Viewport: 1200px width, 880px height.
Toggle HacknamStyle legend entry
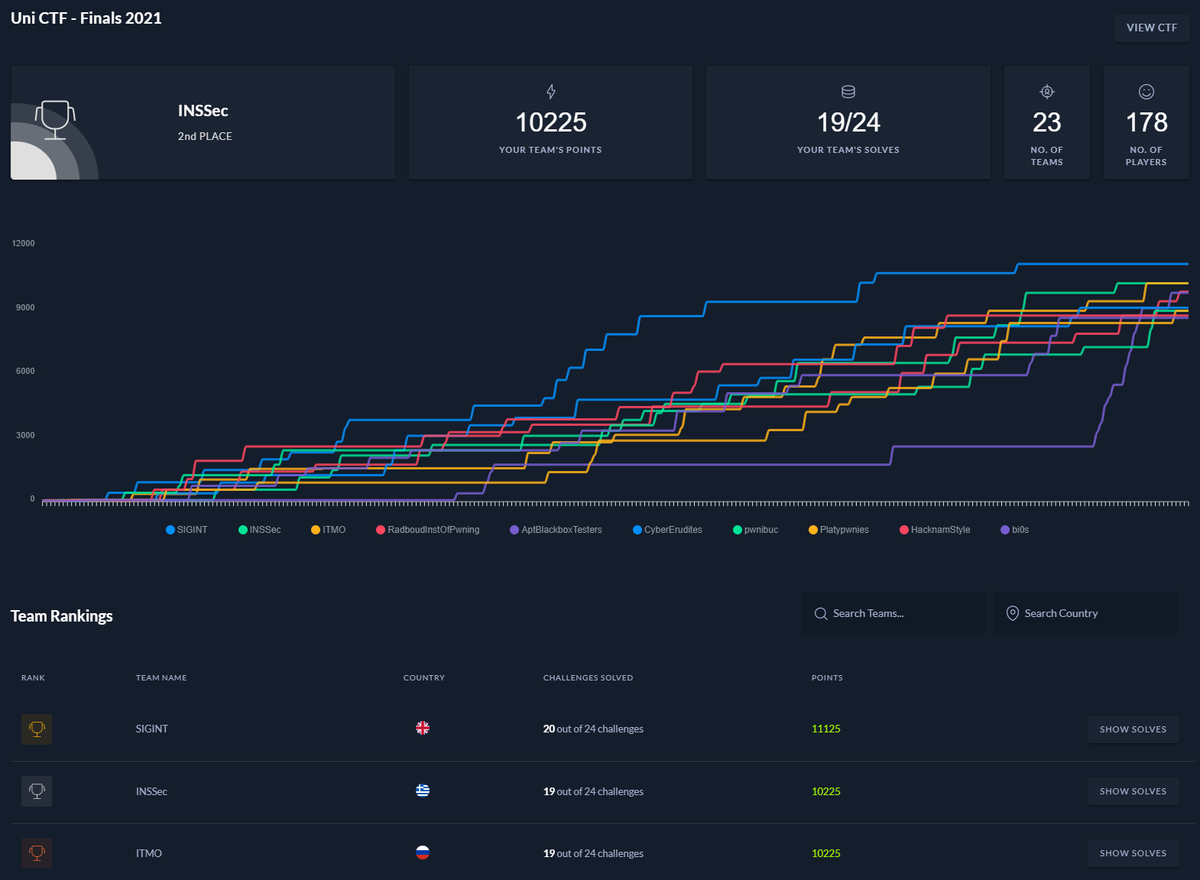pyautogui.click(x=934, y=529)
